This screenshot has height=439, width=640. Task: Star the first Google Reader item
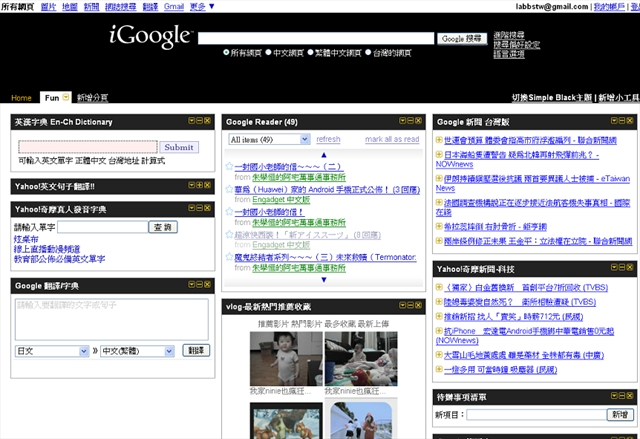pyautogui.click(x=229, y=166)
